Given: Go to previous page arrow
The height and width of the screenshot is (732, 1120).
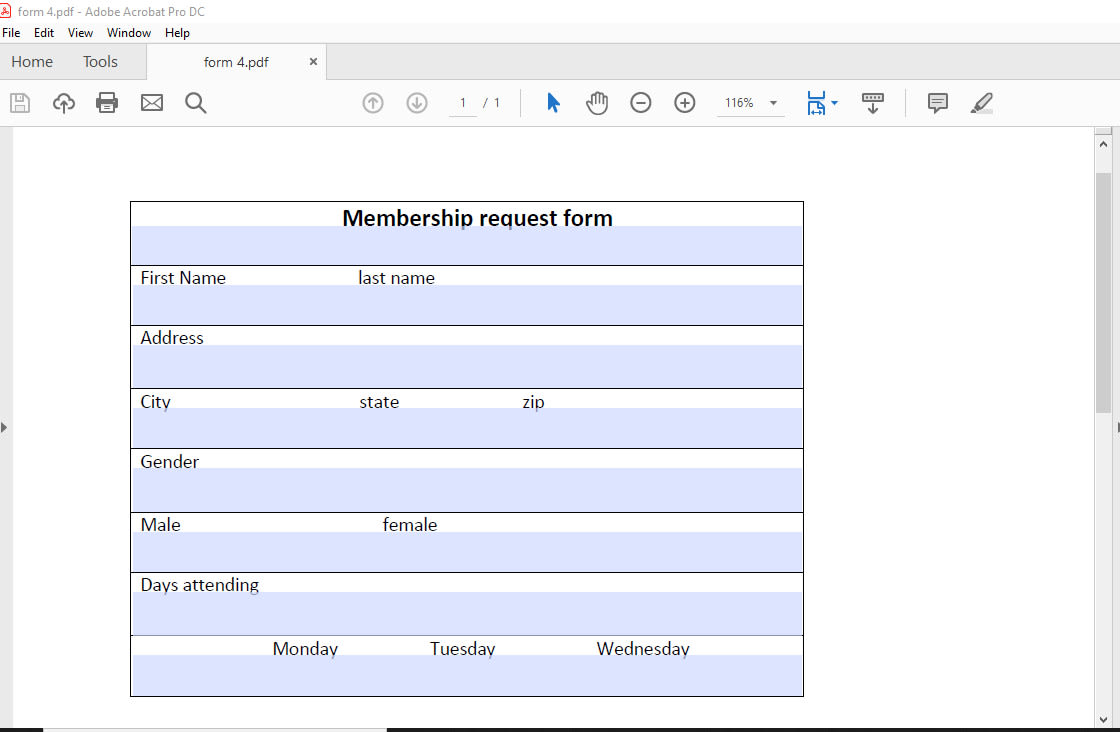Looking at the screenshot, I should (x=373, y=103).
